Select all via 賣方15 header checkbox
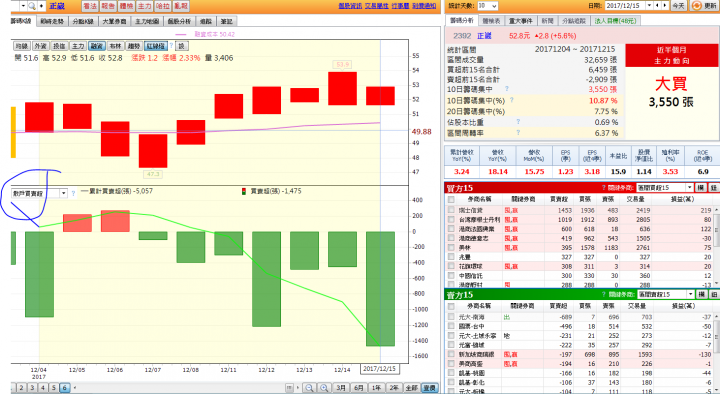This screenshot has height=394, width=720. pyautogui.click(x=451, y=306)
